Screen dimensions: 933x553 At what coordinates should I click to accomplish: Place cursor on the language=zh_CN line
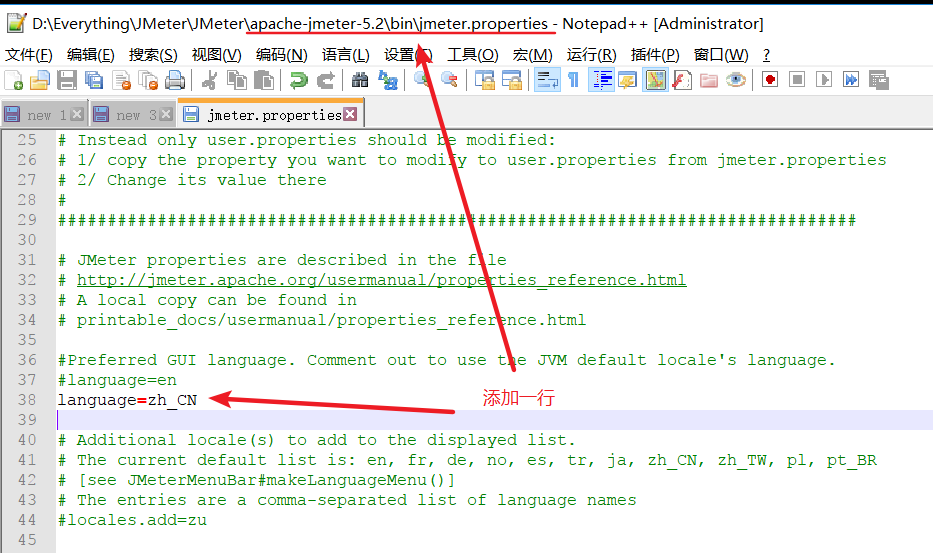127,400
